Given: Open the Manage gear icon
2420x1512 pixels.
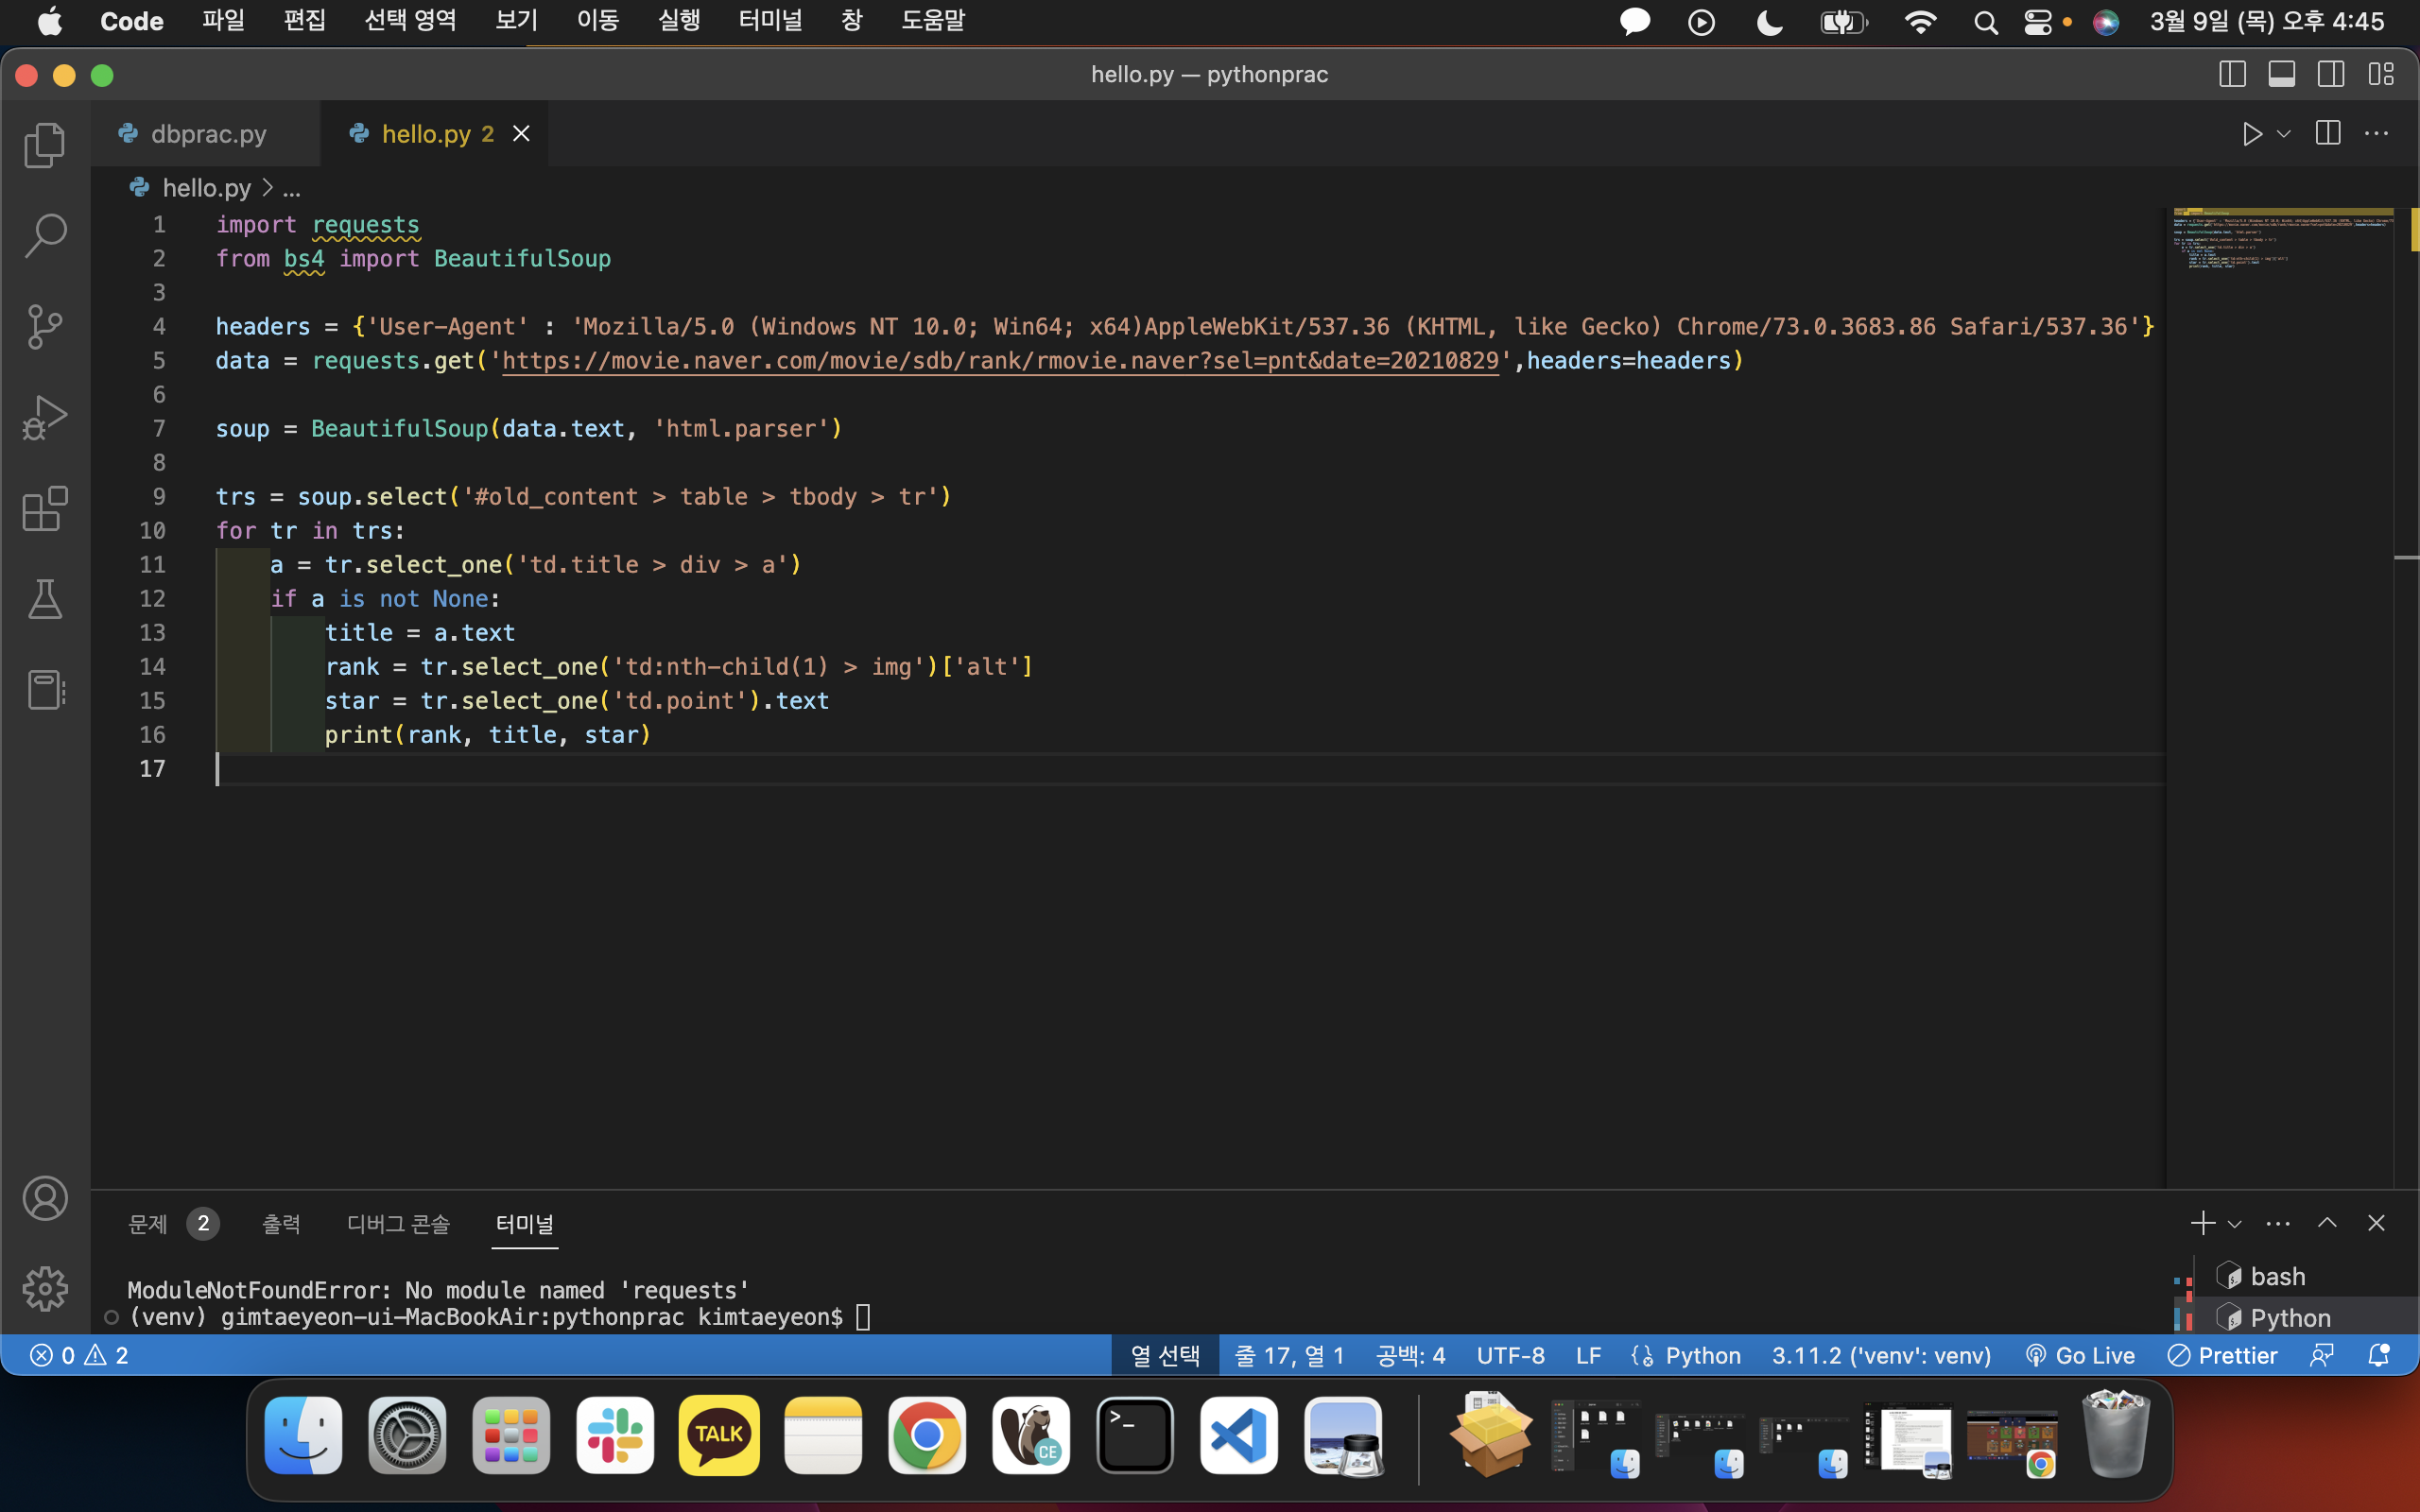Looking at the screenshot, I should (45, 1289).
